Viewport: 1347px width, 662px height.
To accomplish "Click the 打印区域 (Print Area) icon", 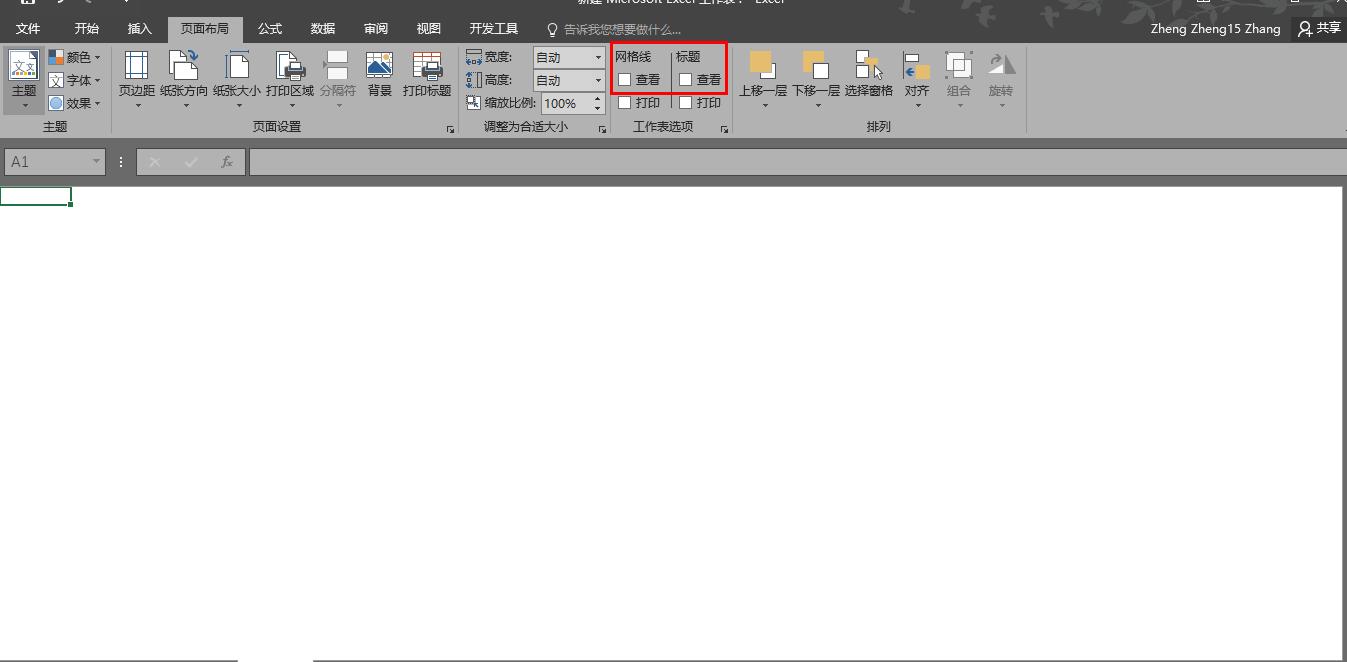I will click(x=290, y=67).
